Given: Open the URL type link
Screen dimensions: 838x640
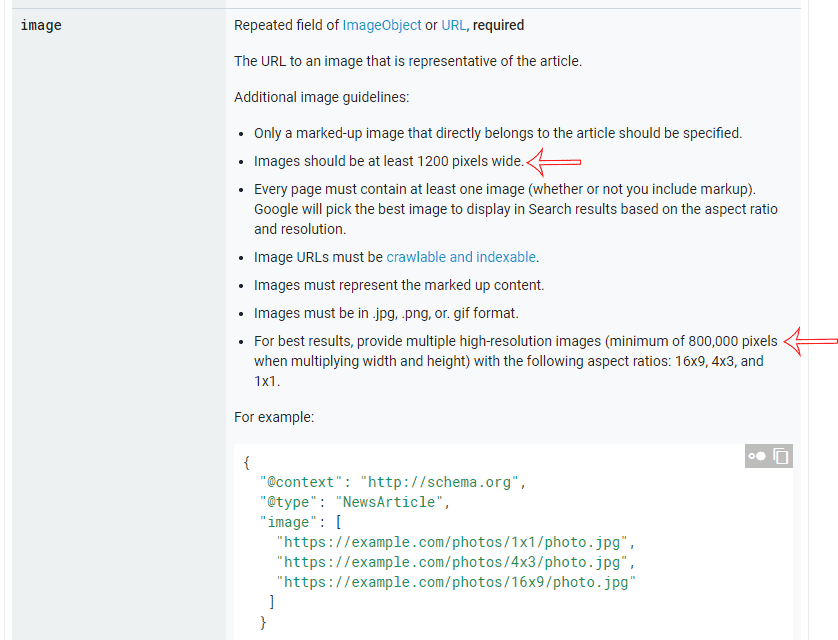Looking at the screenshot, I should 453,25.
